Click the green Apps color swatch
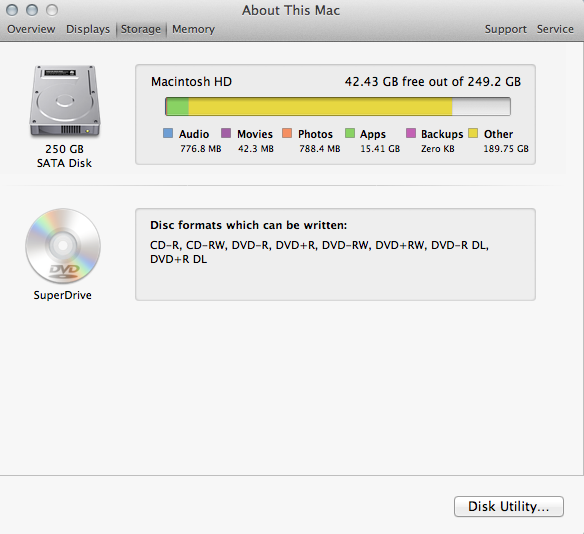The image size is (584, 534). [x=350, y=133]
